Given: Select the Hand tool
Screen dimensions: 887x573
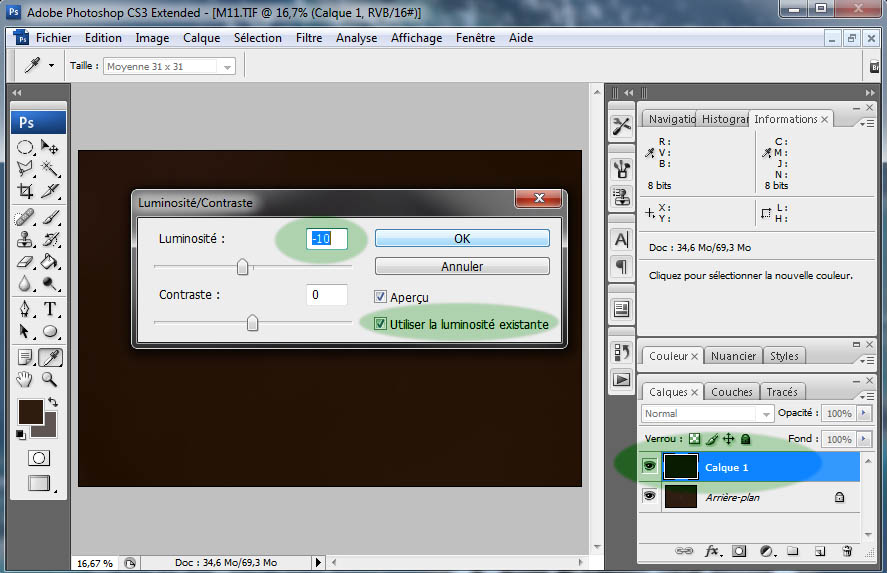Looking at the screenshot, I should point(25,379).
